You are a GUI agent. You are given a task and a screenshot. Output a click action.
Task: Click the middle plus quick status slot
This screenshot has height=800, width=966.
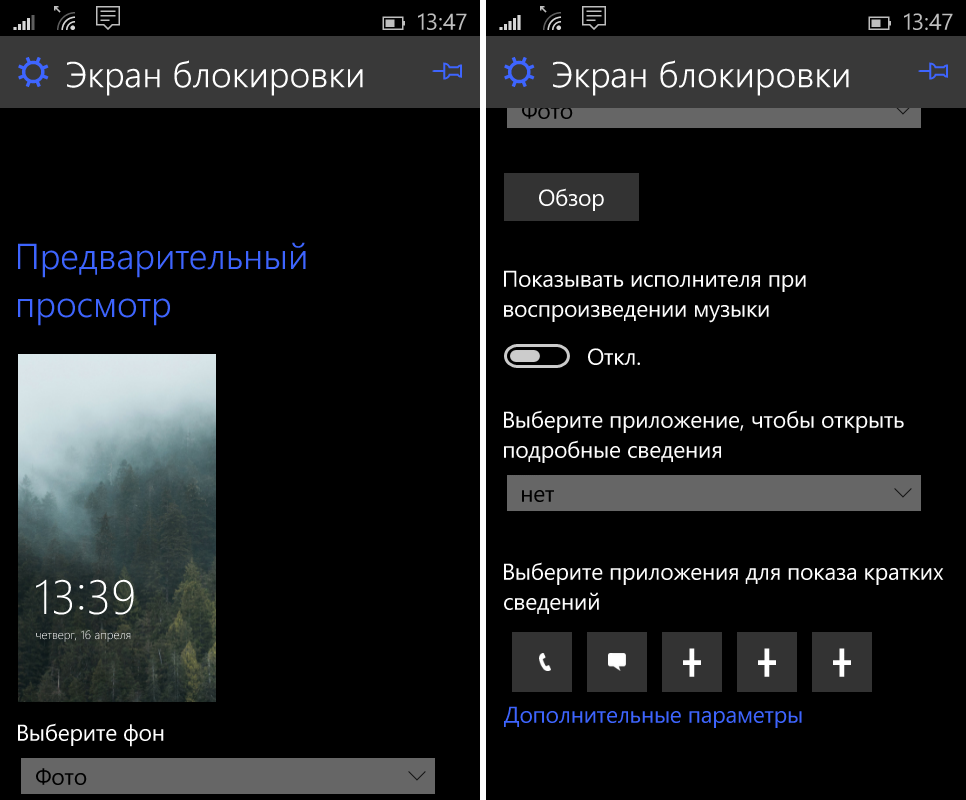767,662
